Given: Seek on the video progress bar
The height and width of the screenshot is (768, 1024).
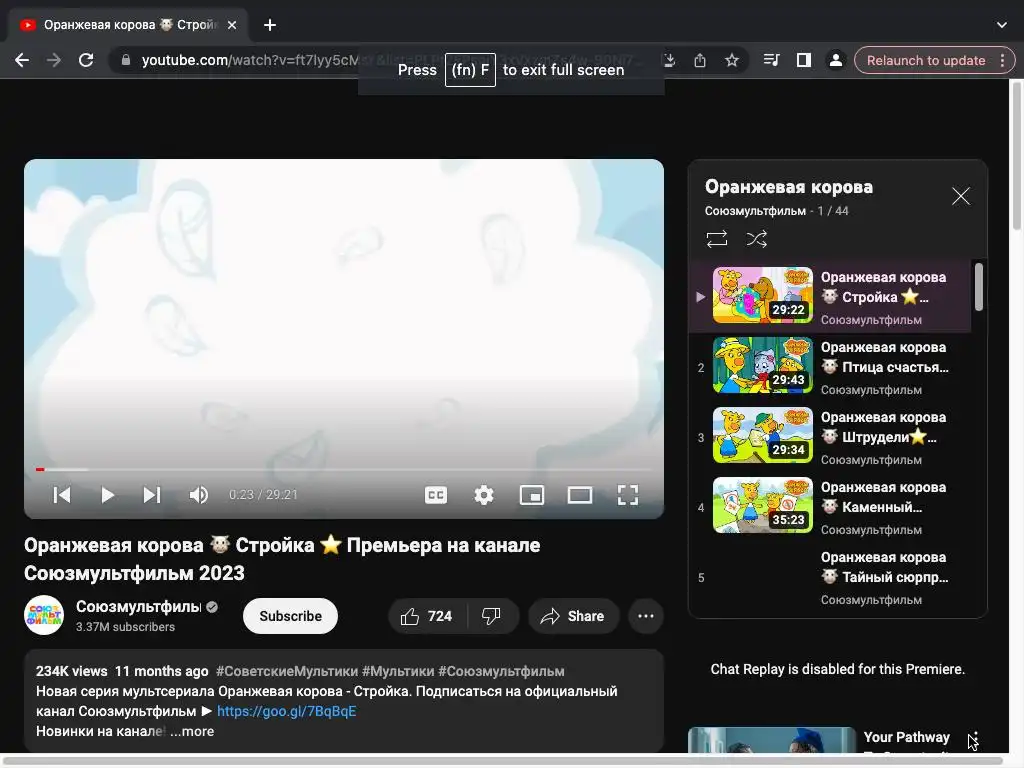Looking at the screenshot, I should [x=344, y=469].
